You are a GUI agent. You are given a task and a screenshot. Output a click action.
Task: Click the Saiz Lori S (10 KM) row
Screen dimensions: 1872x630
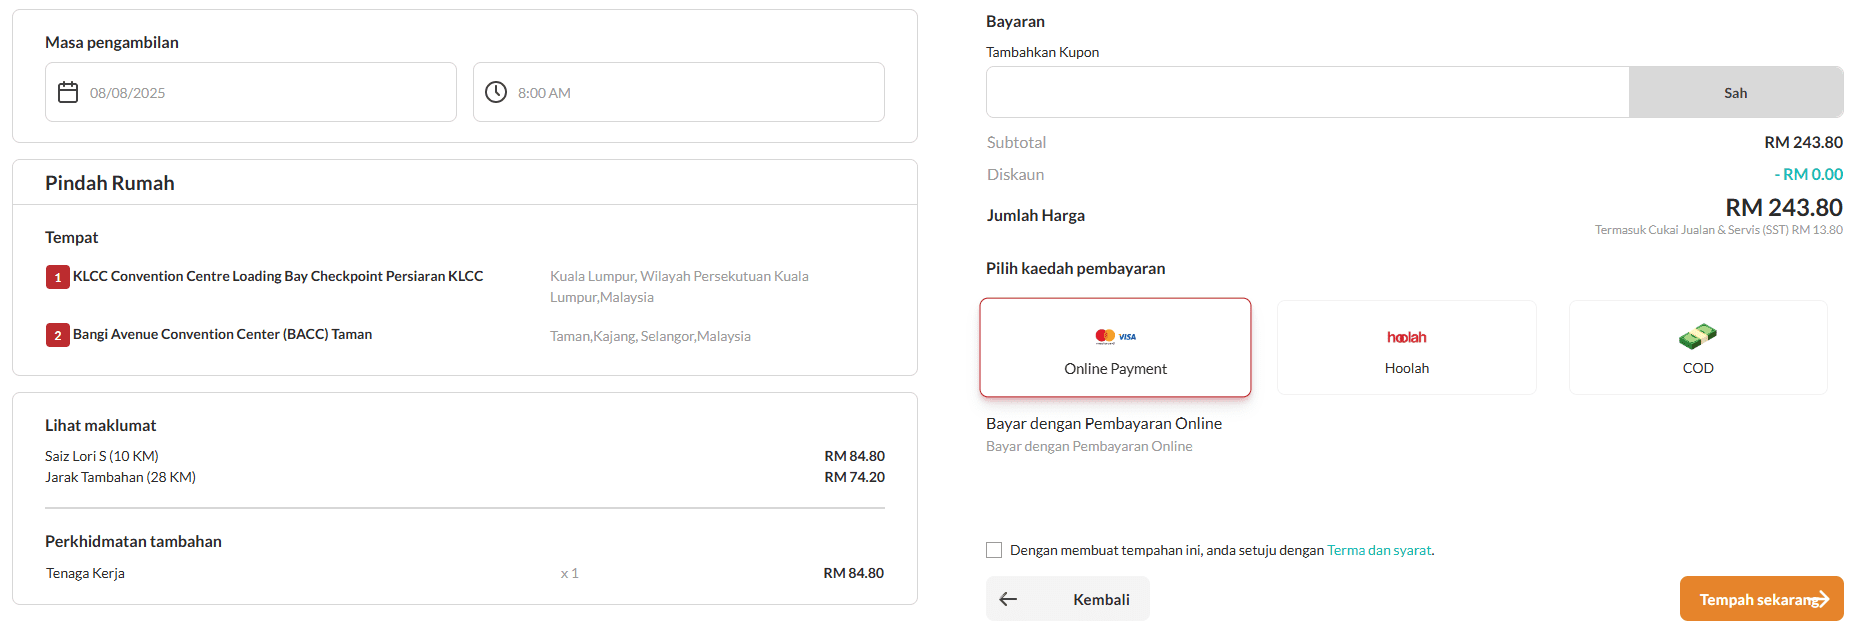465,456
